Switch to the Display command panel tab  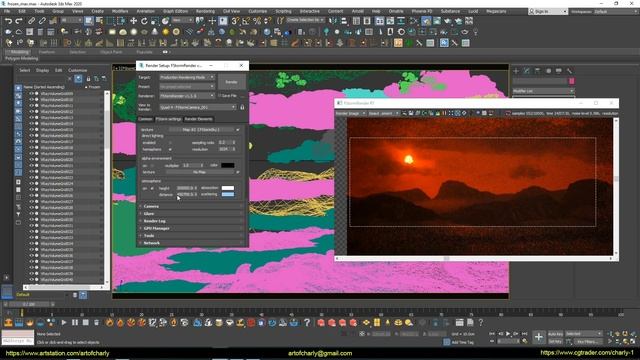[x=559, y=71]
